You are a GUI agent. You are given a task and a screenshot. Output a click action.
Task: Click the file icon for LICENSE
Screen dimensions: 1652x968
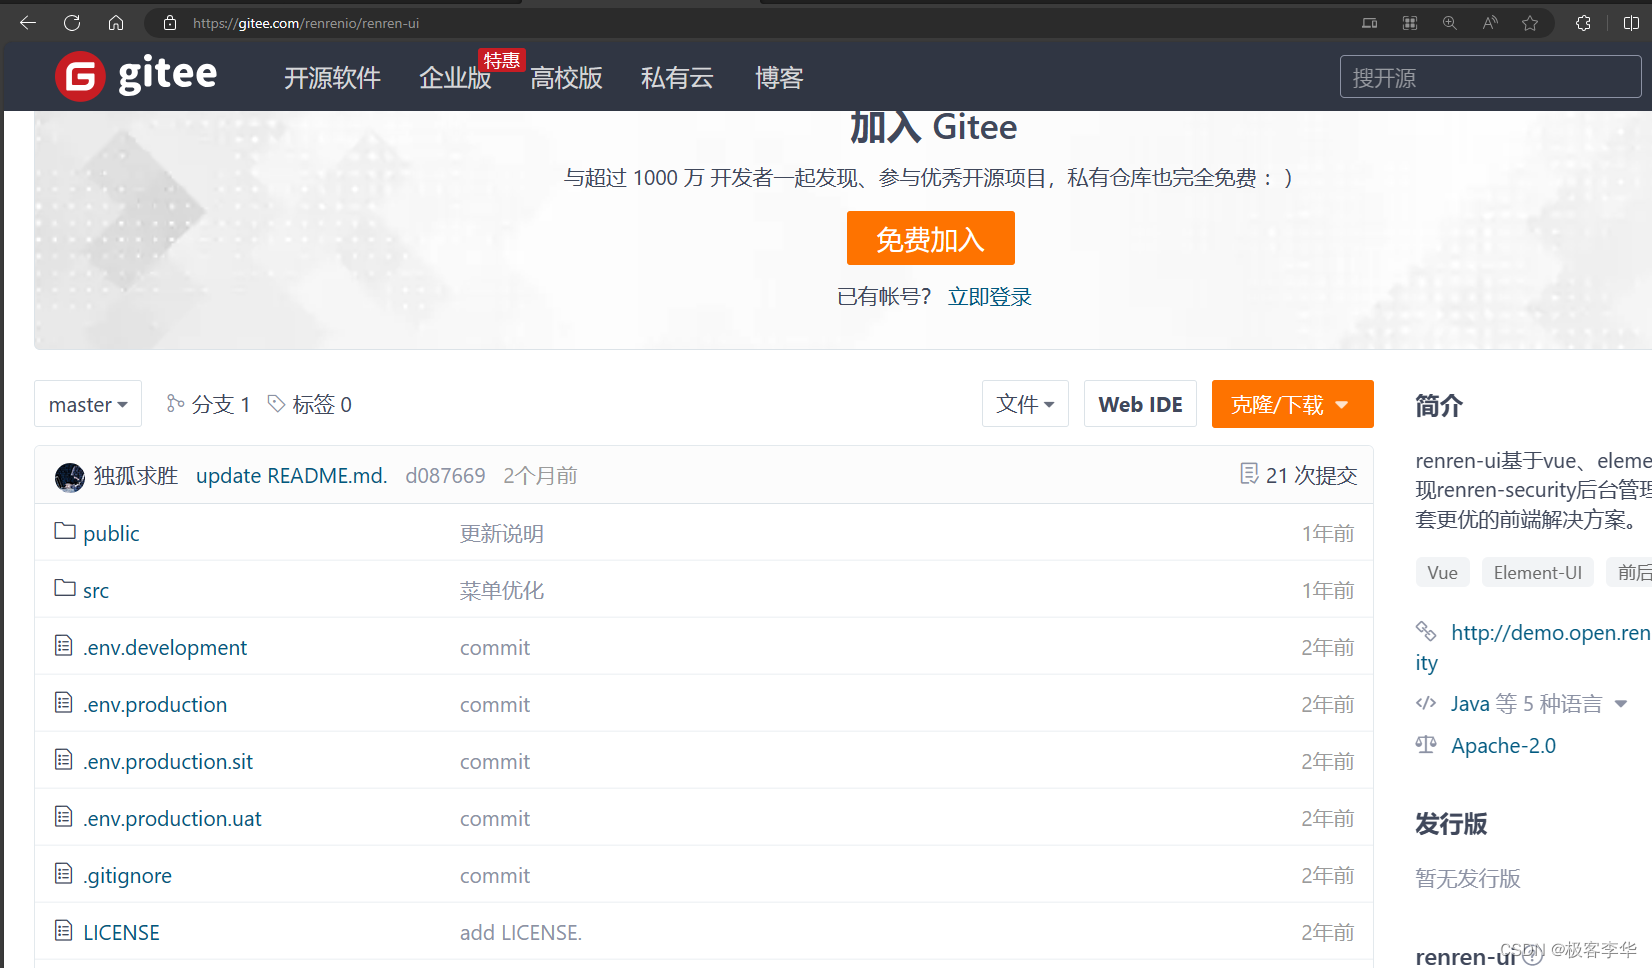point(64,931)
